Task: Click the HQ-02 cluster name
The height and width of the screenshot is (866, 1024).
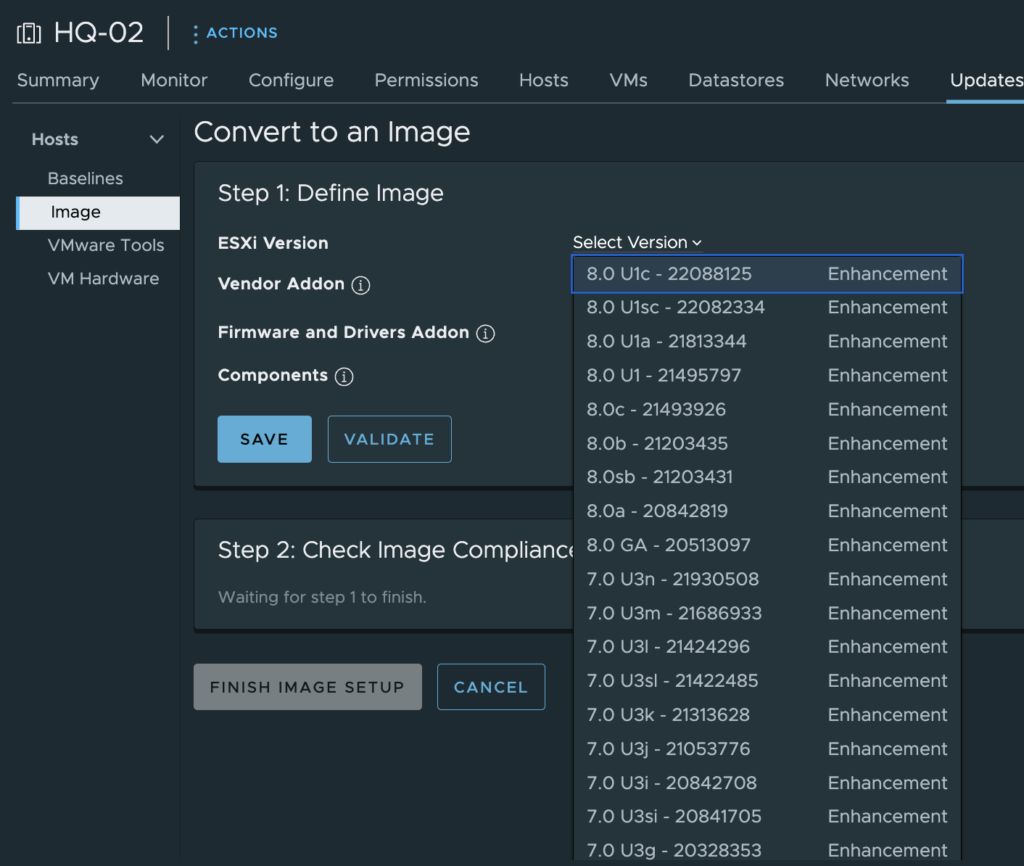Action: pyautogui.click(x=99, y=33)
